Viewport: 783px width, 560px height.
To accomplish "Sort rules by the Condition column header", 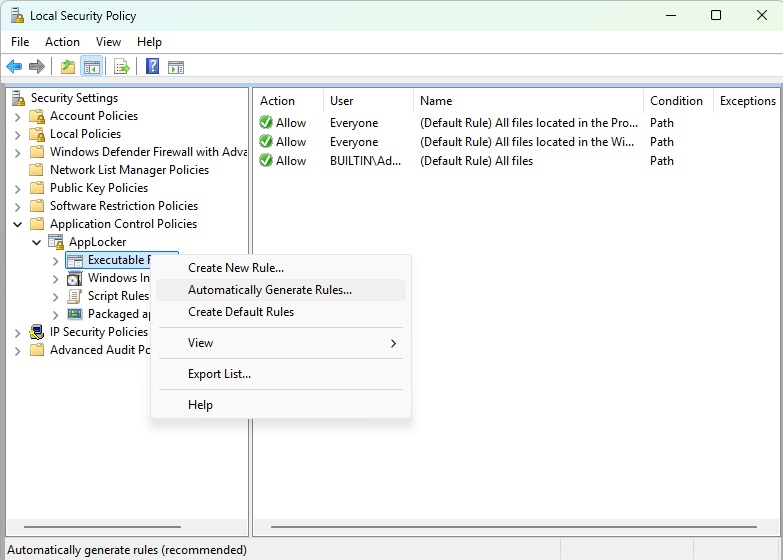I will coord(676,101).
